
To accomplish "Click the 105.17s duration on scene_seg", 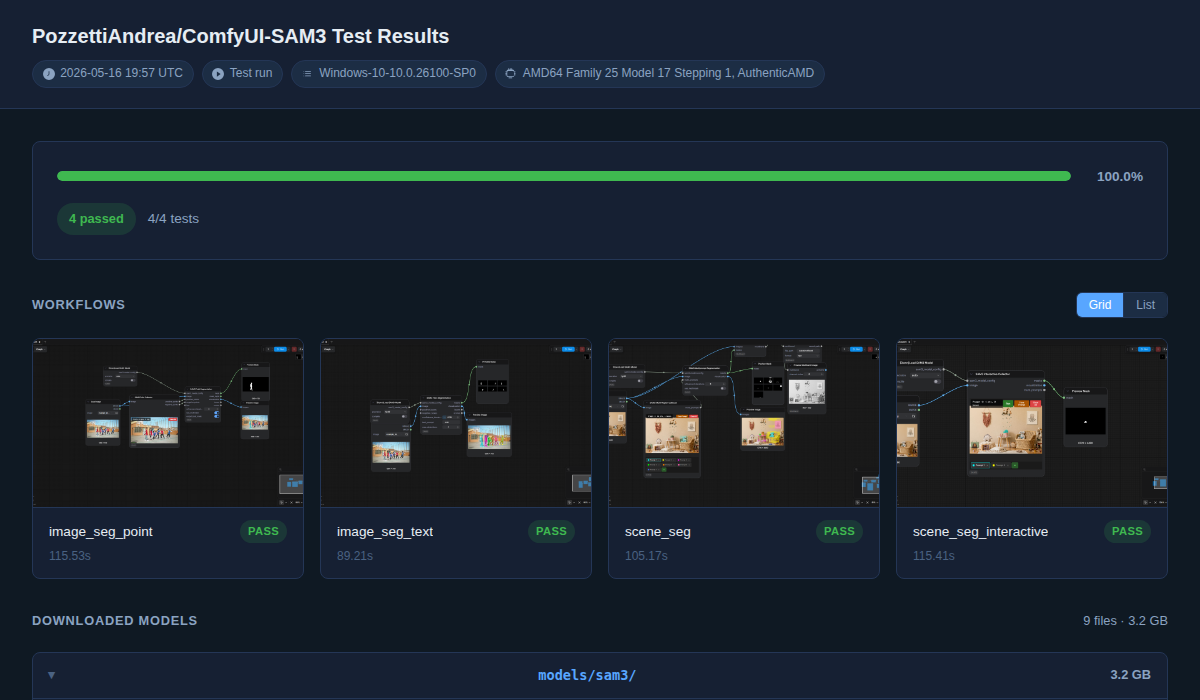I will click(646, 555).
